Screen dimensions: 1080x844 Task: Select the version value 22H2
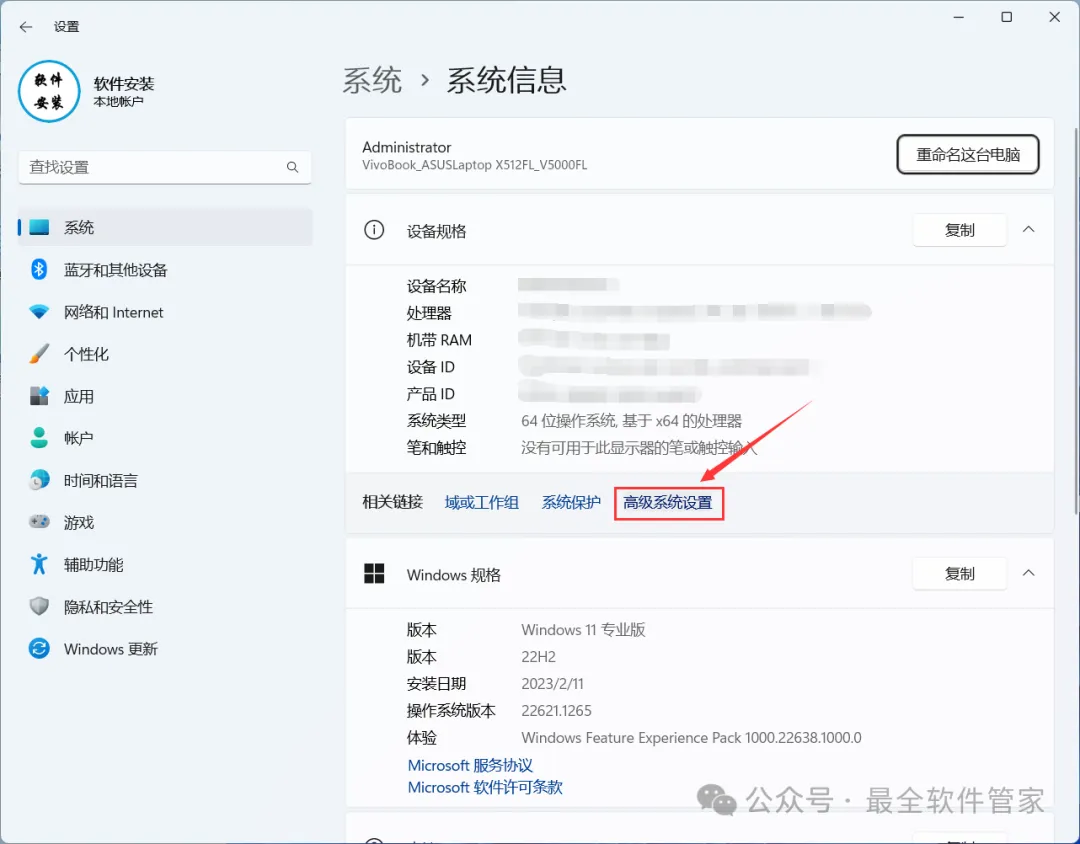click(539, 657)
